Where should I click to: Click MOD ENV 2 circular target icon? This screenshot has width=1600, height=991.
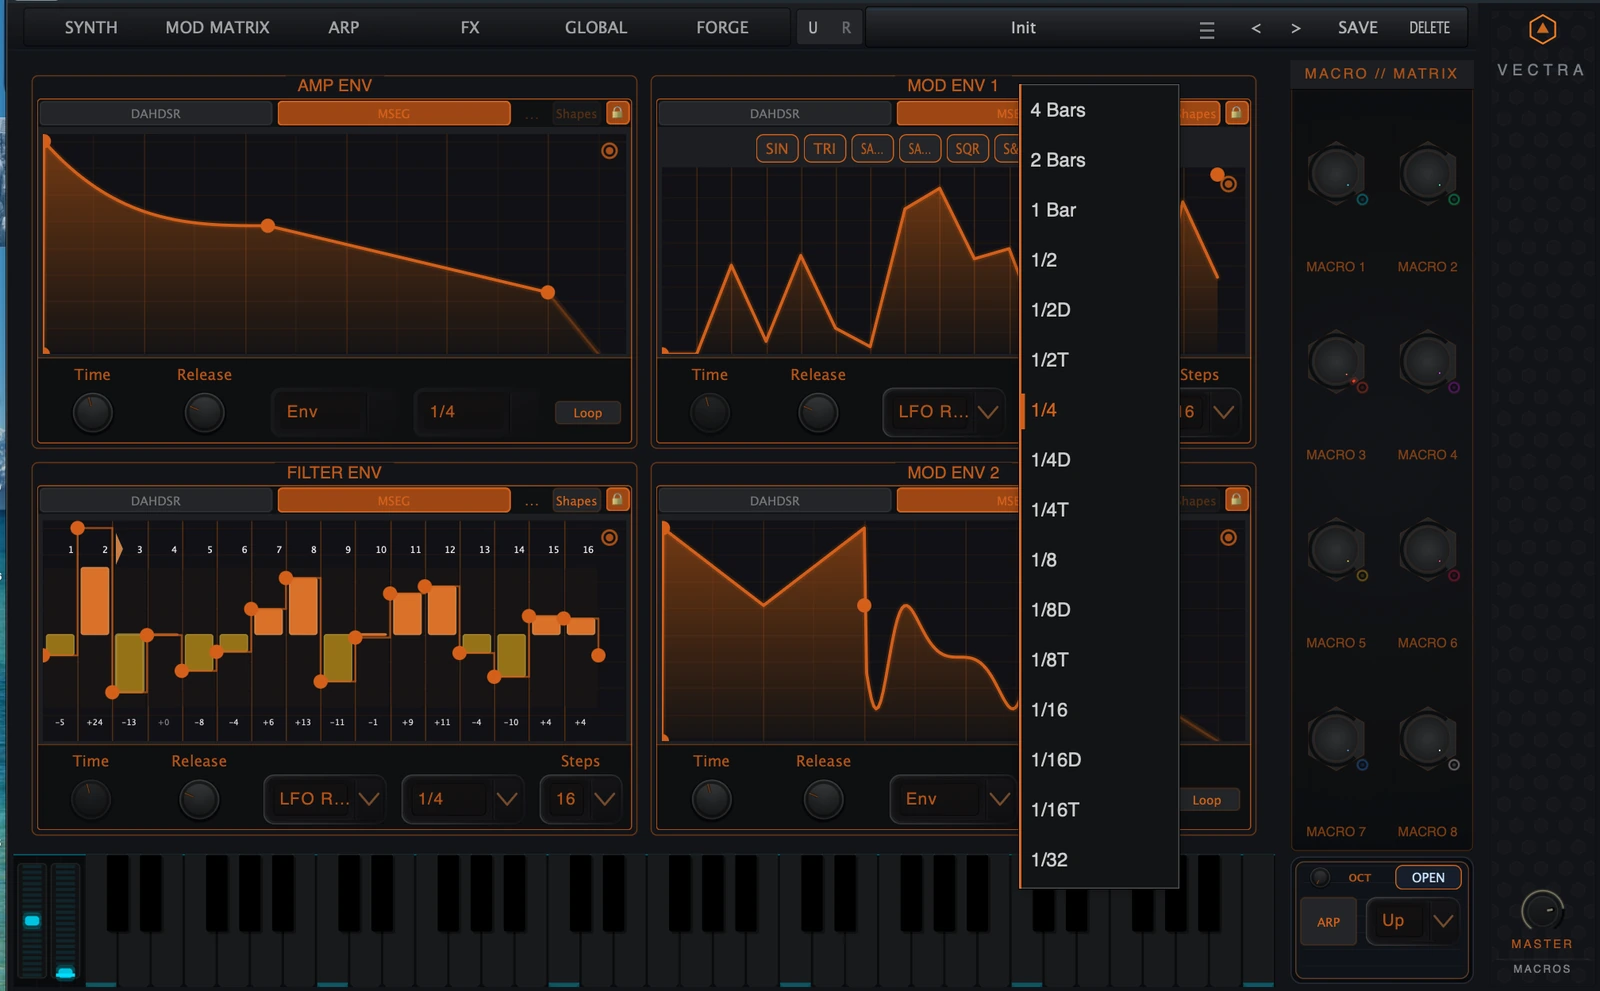1229,538
